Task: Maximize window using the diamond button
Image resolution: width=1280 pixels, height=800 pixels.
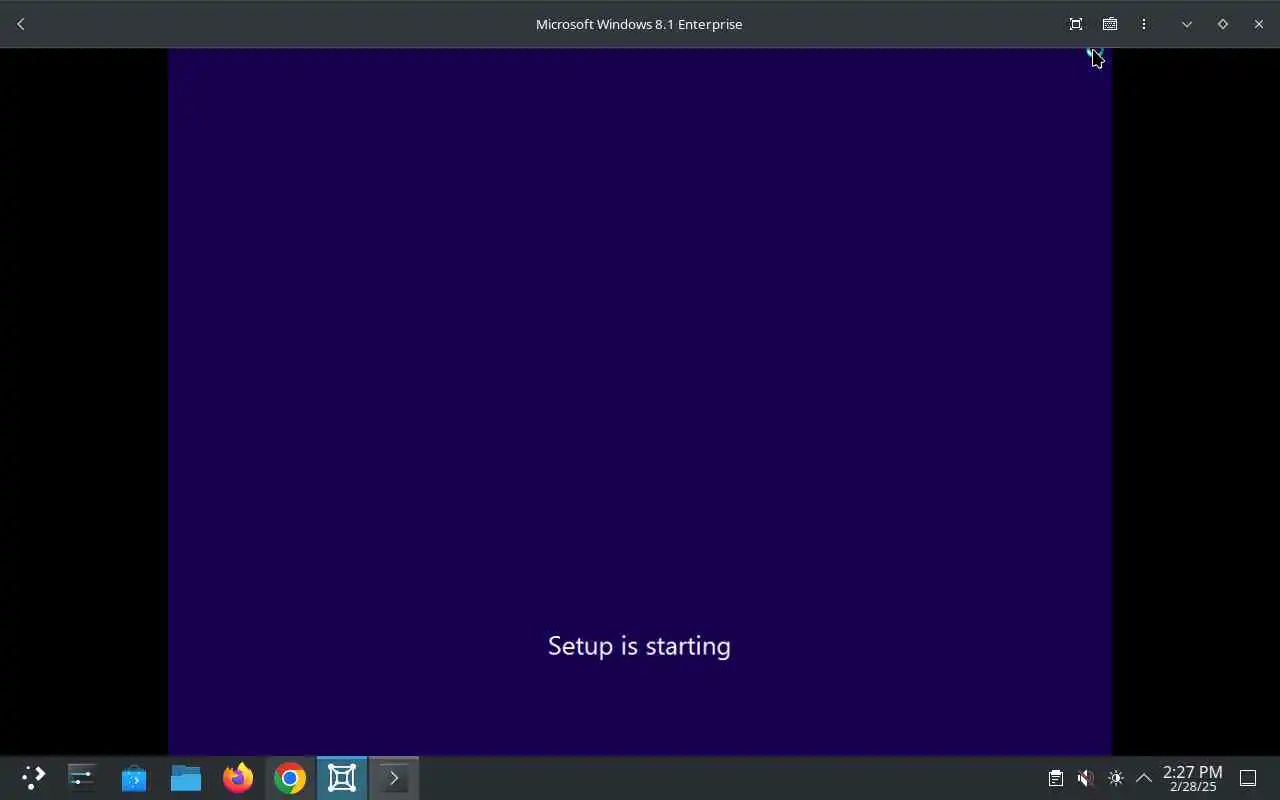Action: tap(1223, 24)
